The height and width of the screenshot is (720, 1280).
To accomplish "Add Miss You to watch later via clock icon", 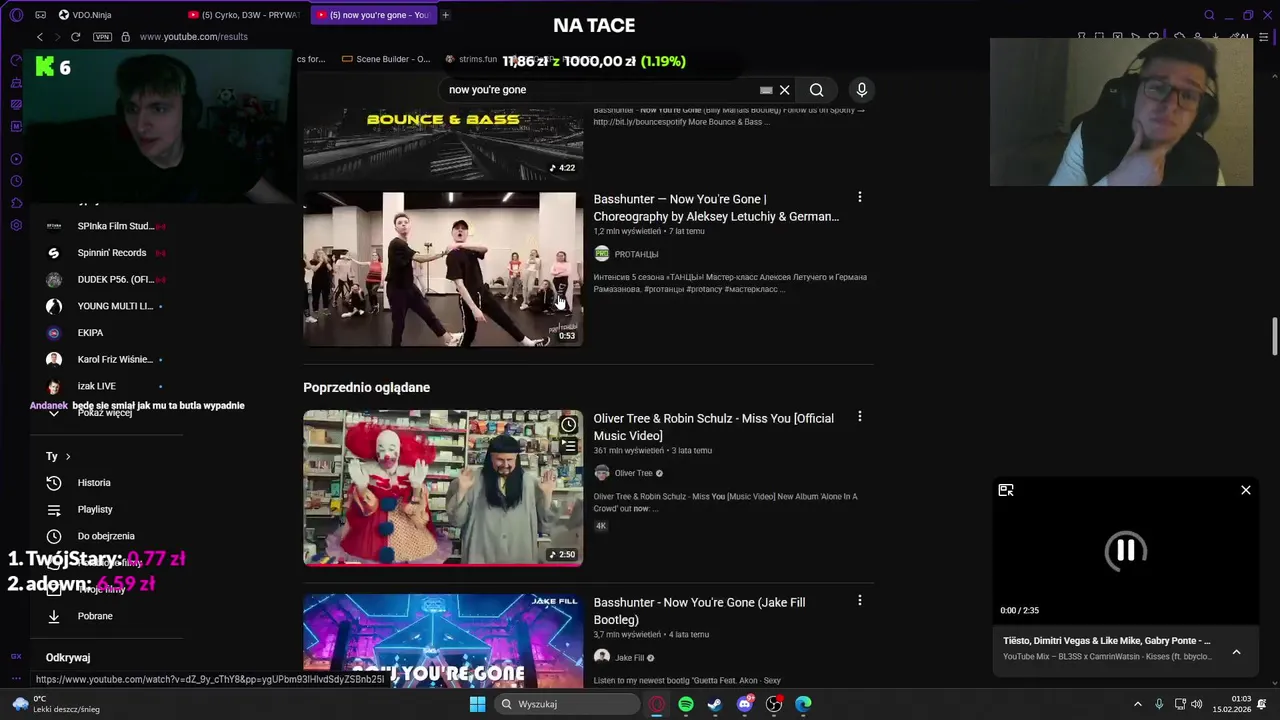I will click(x=568, y=425).
